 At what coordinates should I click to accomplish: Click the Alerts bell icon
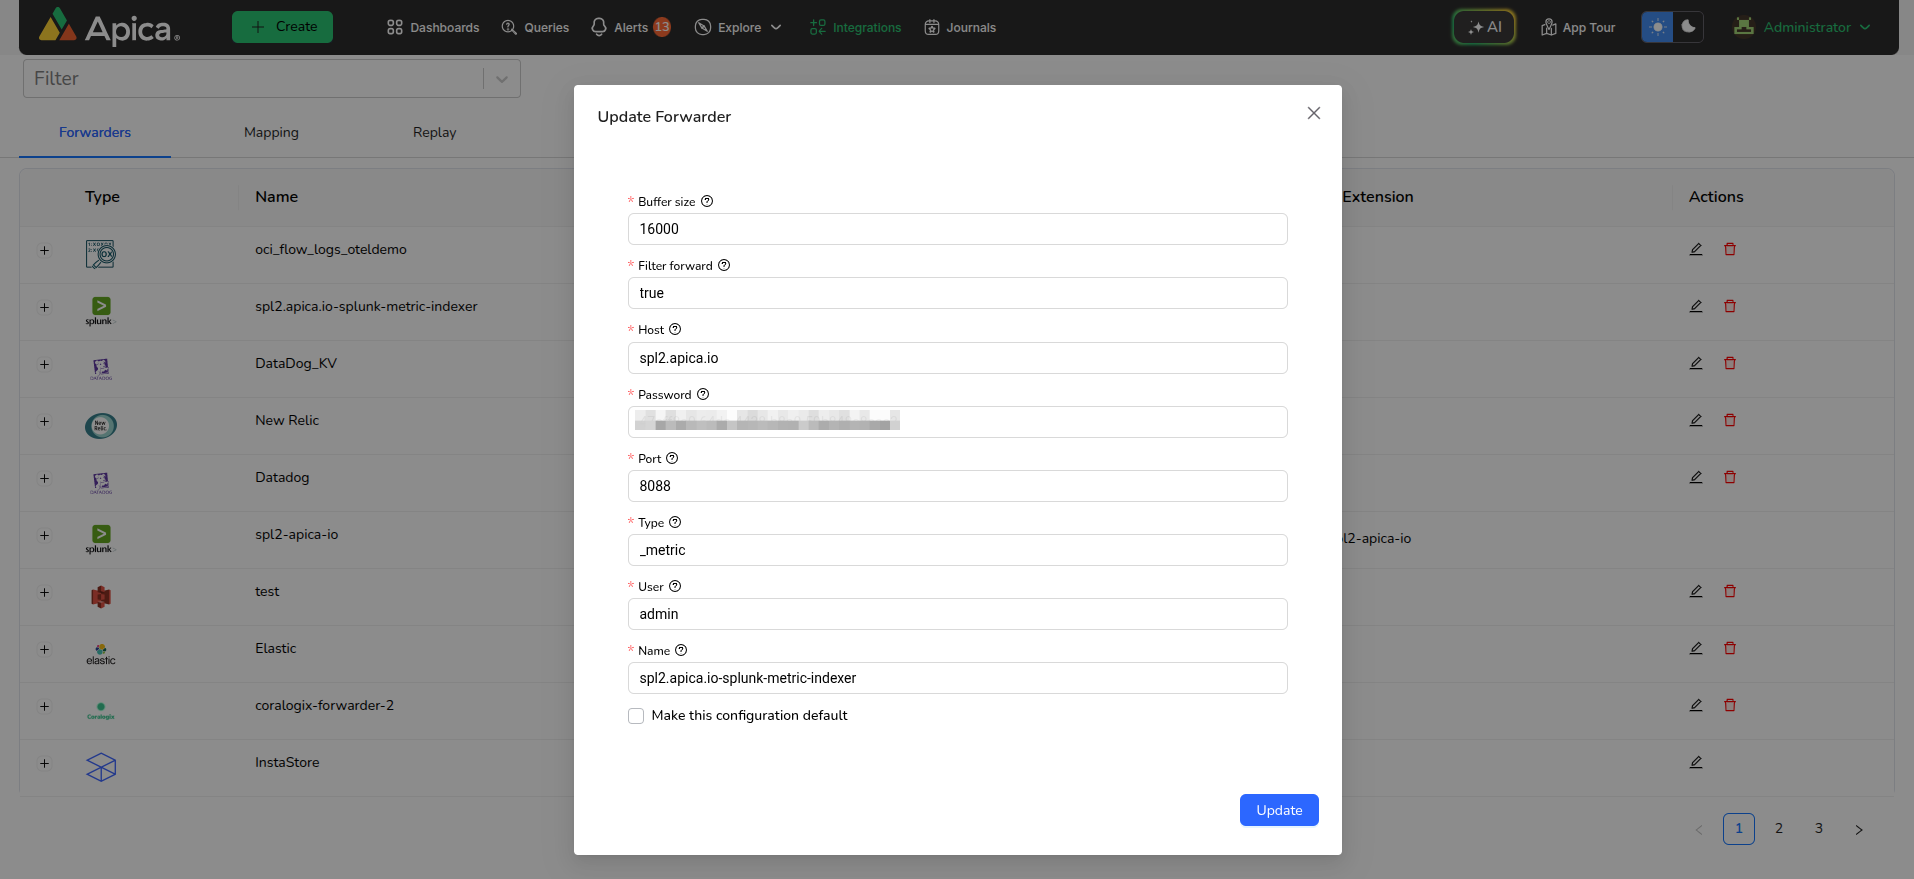tap(599, 27)
